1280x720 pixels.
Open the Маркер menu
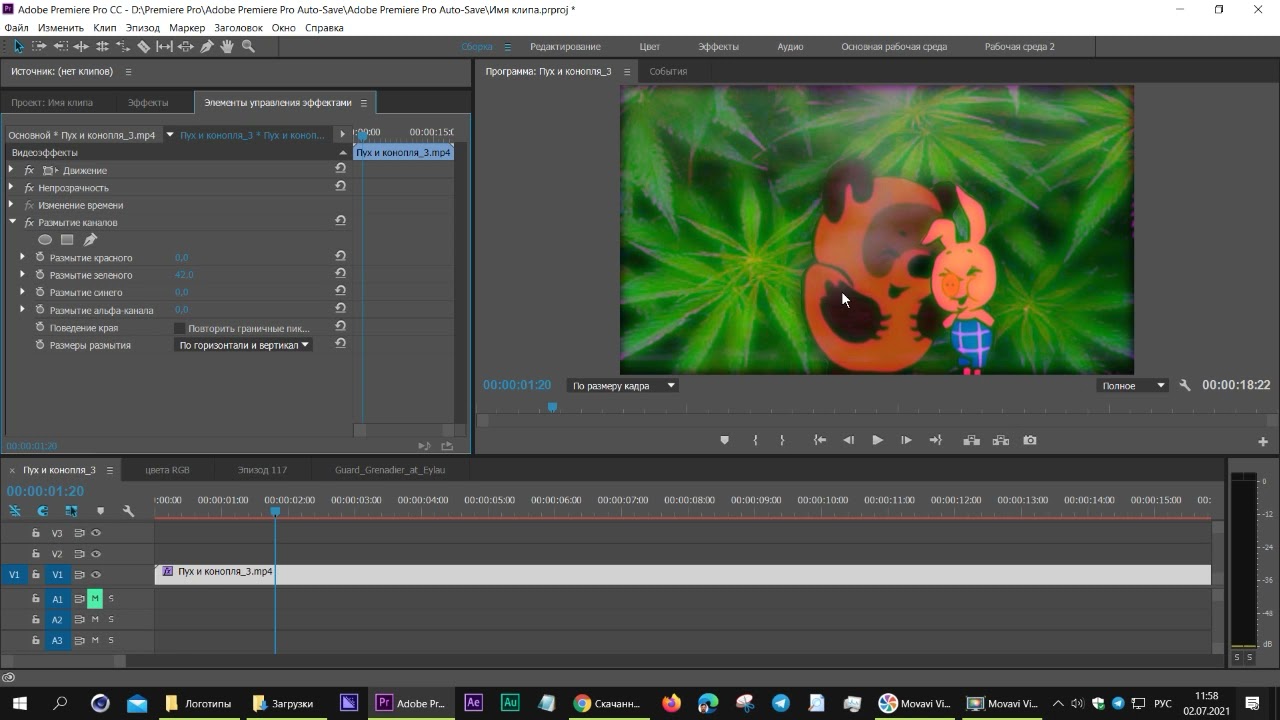187,28
